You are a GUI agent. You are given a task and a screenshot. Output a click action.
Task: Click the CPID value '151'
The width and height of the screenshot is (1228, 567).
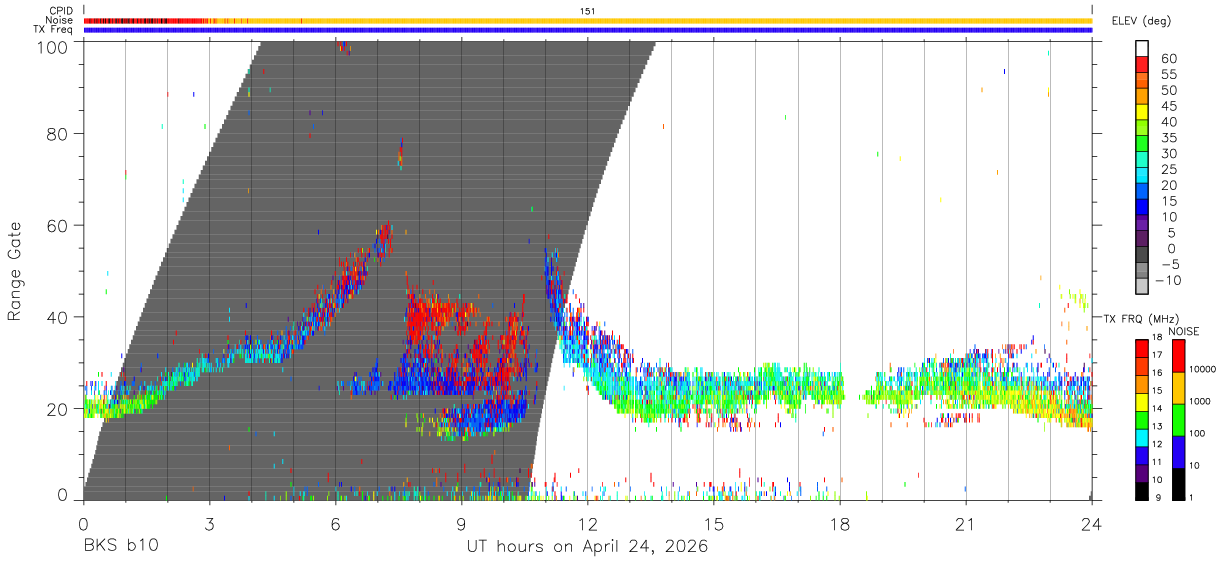pyautogui.click(x=588, y=11)
